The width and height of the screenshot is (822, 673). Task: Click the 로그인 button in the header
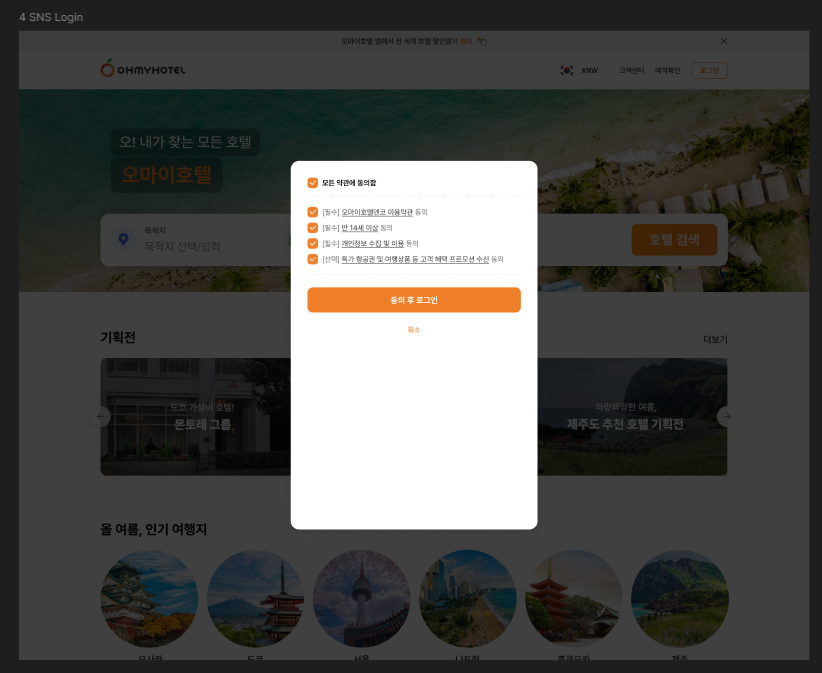pos(709,70)
